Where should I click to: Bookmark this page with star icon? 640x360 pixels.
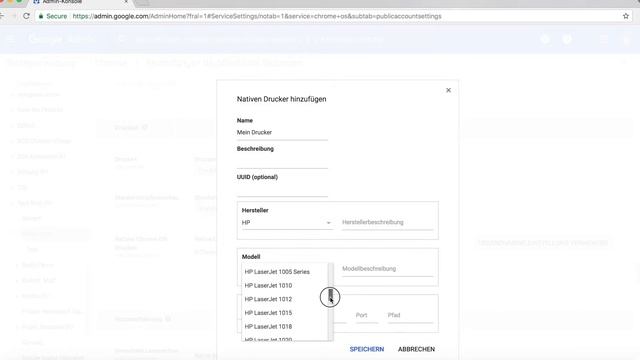click(x=626, y=16)
